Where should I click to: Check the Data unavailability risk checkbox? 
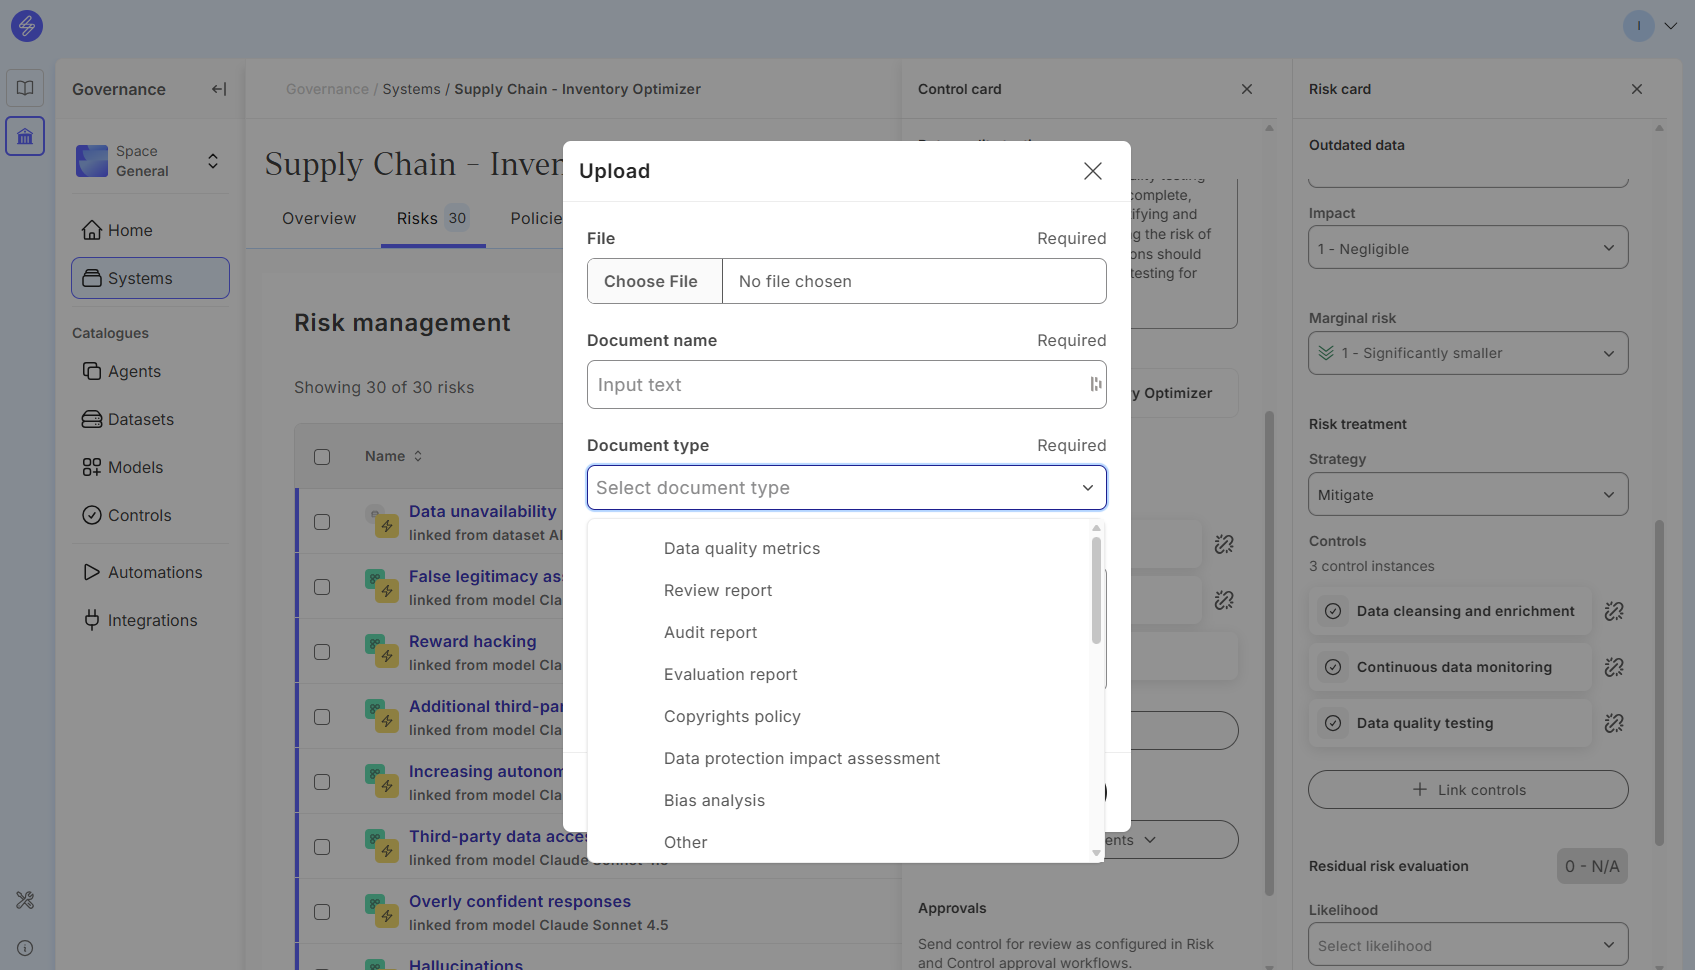322,522
